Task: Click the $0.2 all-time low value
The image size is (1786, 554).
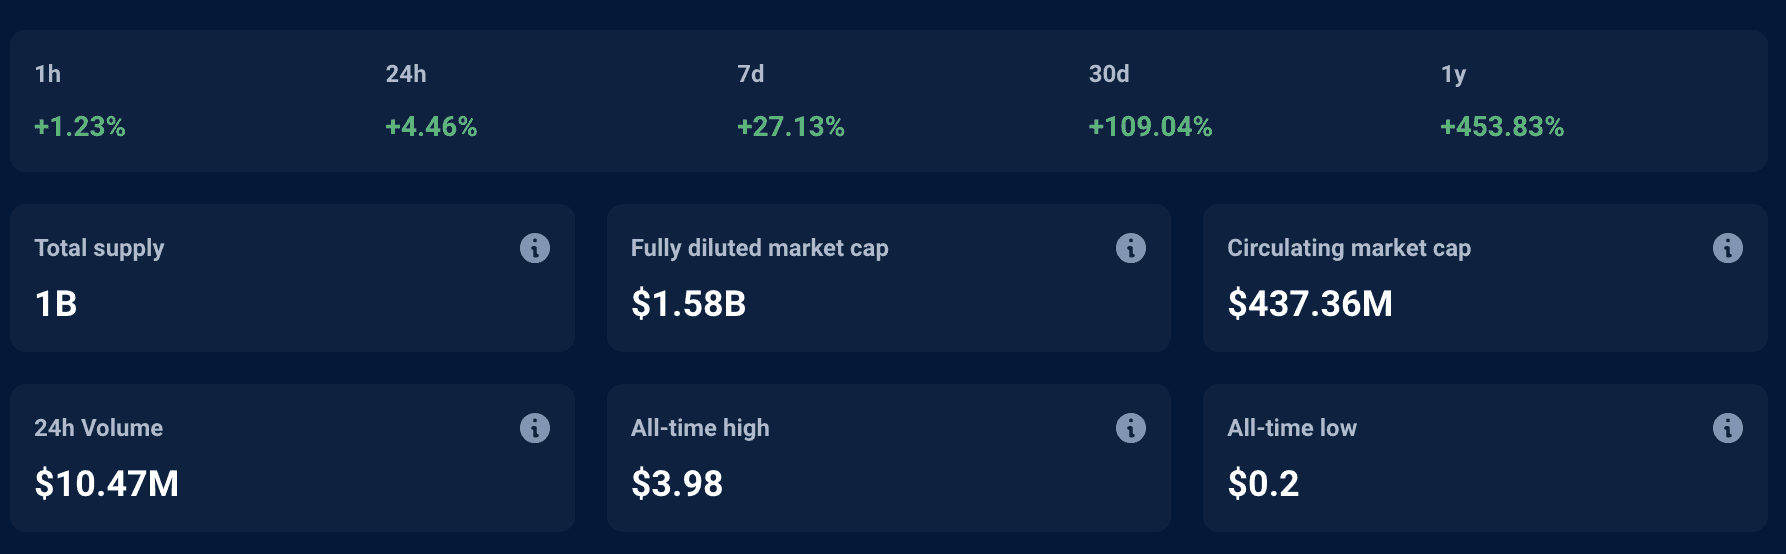Action: (x=1263, y=484)
